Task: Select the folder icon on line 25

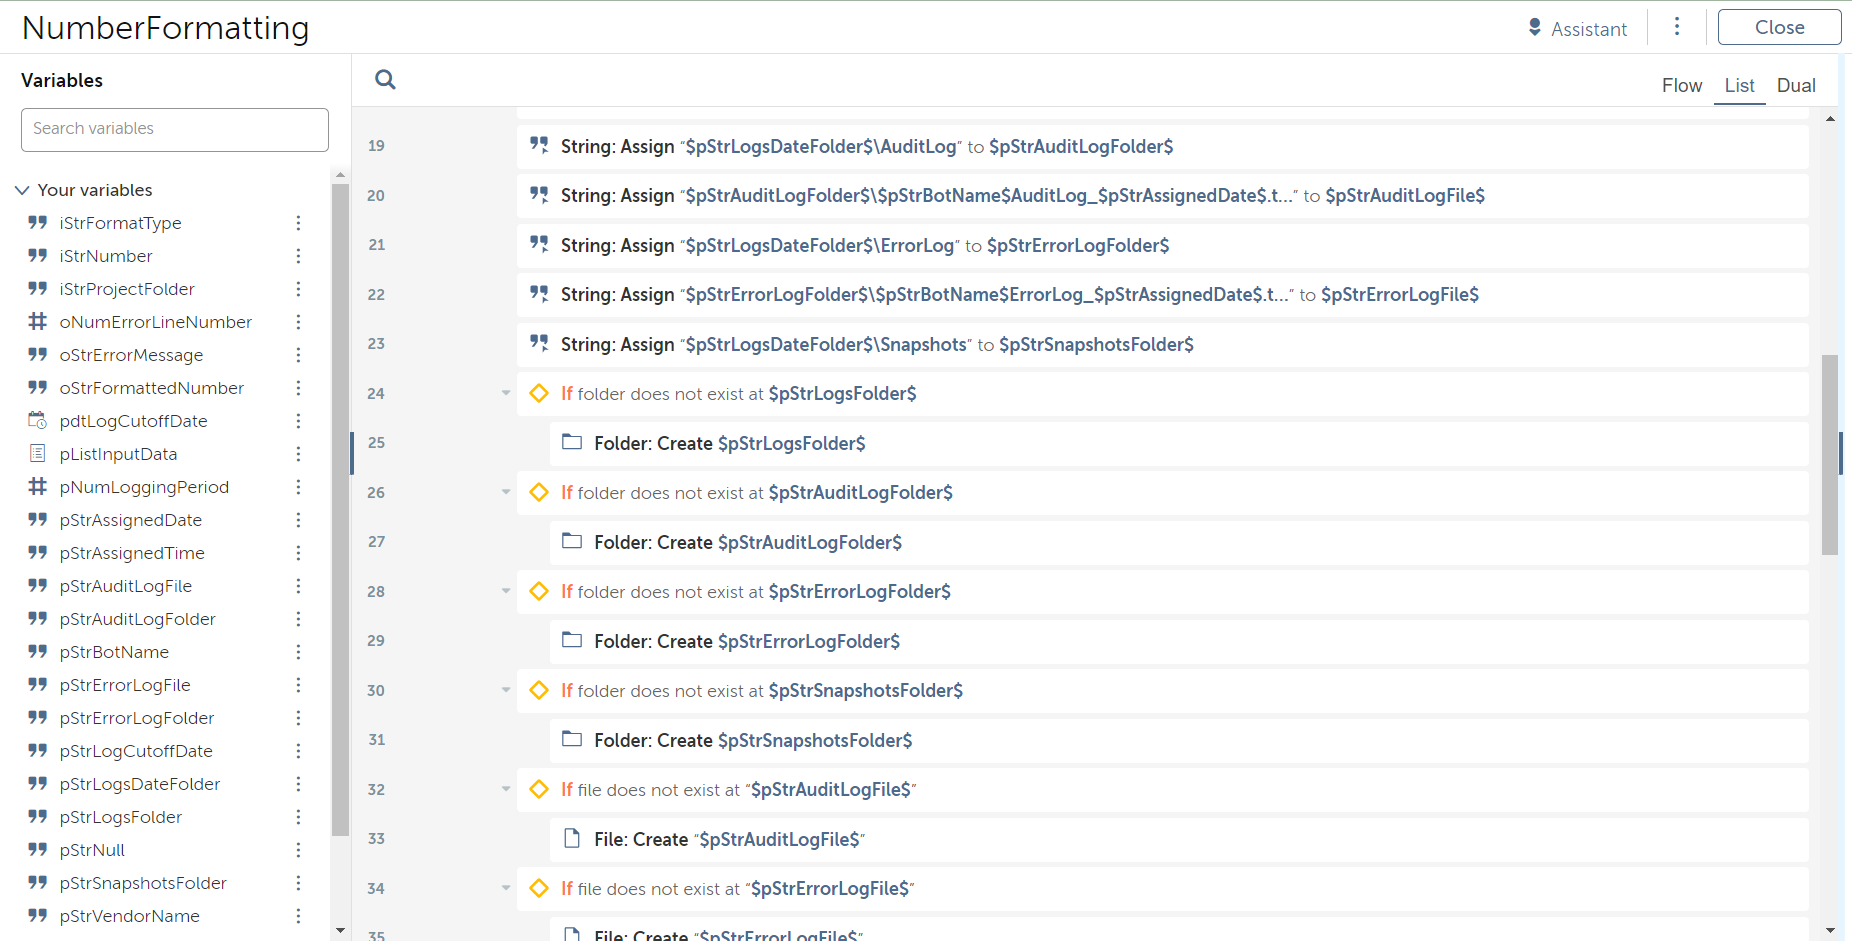Action: [x=572, y=443]
